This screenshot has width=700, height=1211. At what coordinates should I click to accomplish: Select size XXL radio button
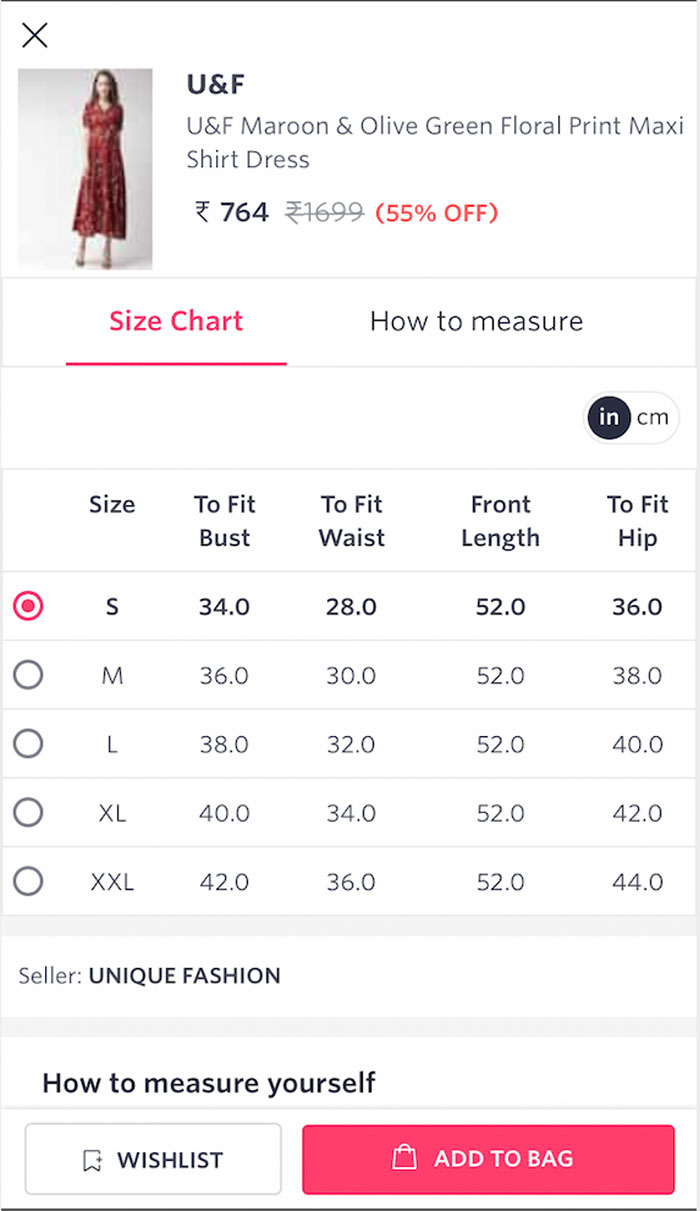[x=28, y=881]
